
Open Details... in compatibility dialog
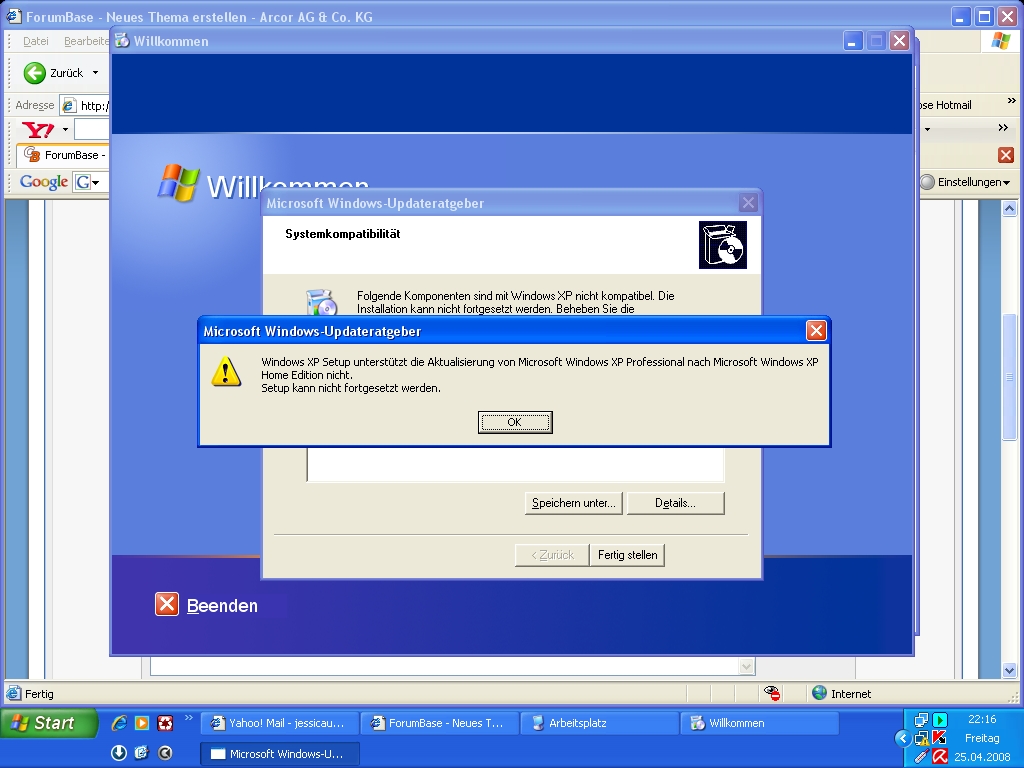[x=675, y=503]
